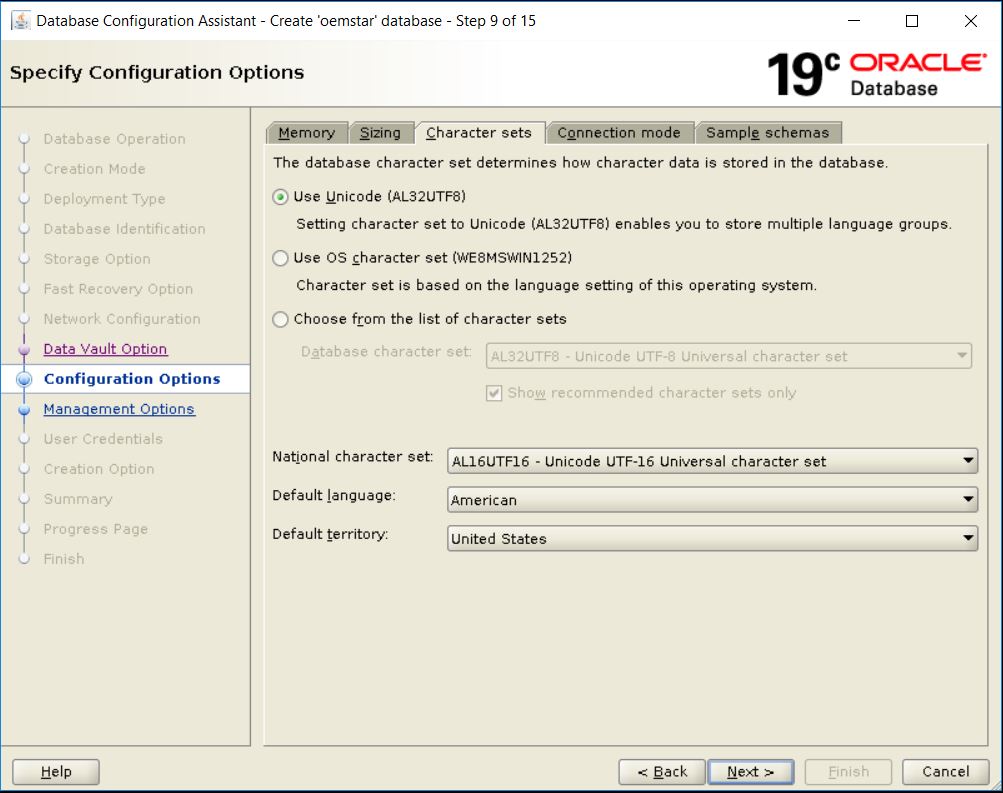Click the Help button
The height and width of the screenshot is (793, 1003).
coord(56,772)
